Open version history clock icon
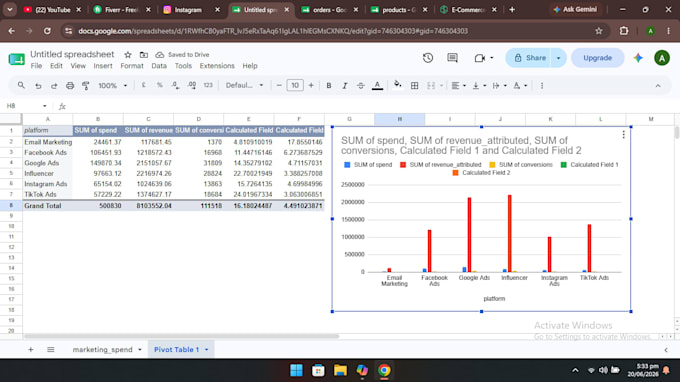 (428, 58)
